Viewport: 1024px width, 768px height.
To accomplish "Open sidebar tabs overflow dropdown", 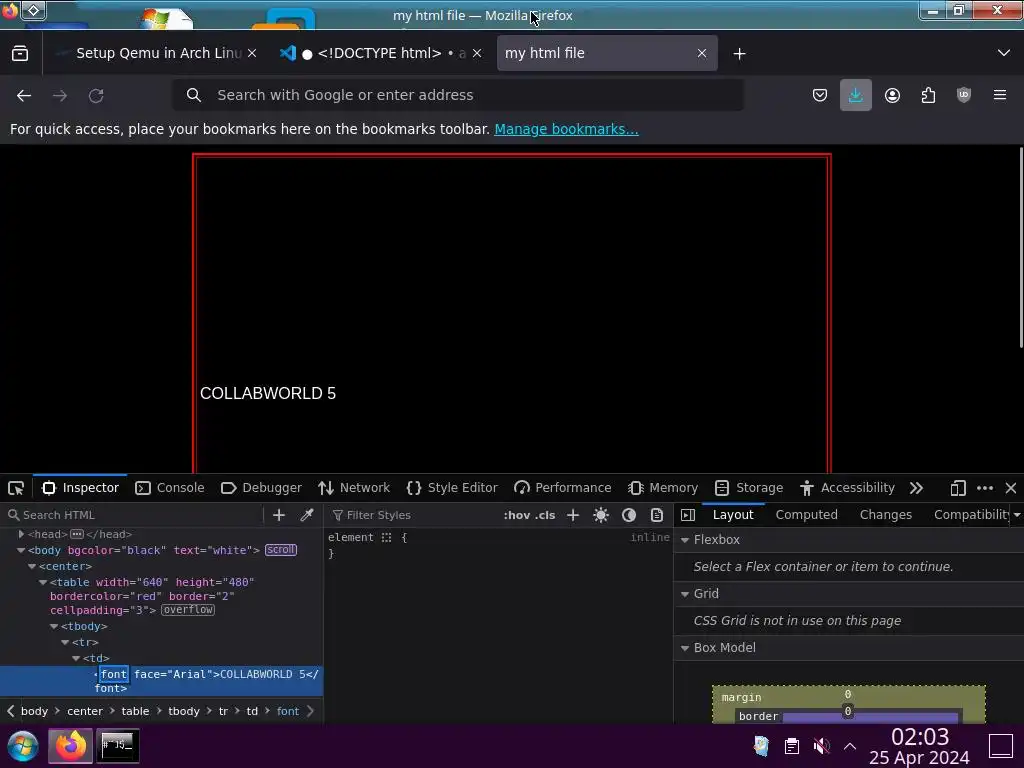I will (1017, 515).
